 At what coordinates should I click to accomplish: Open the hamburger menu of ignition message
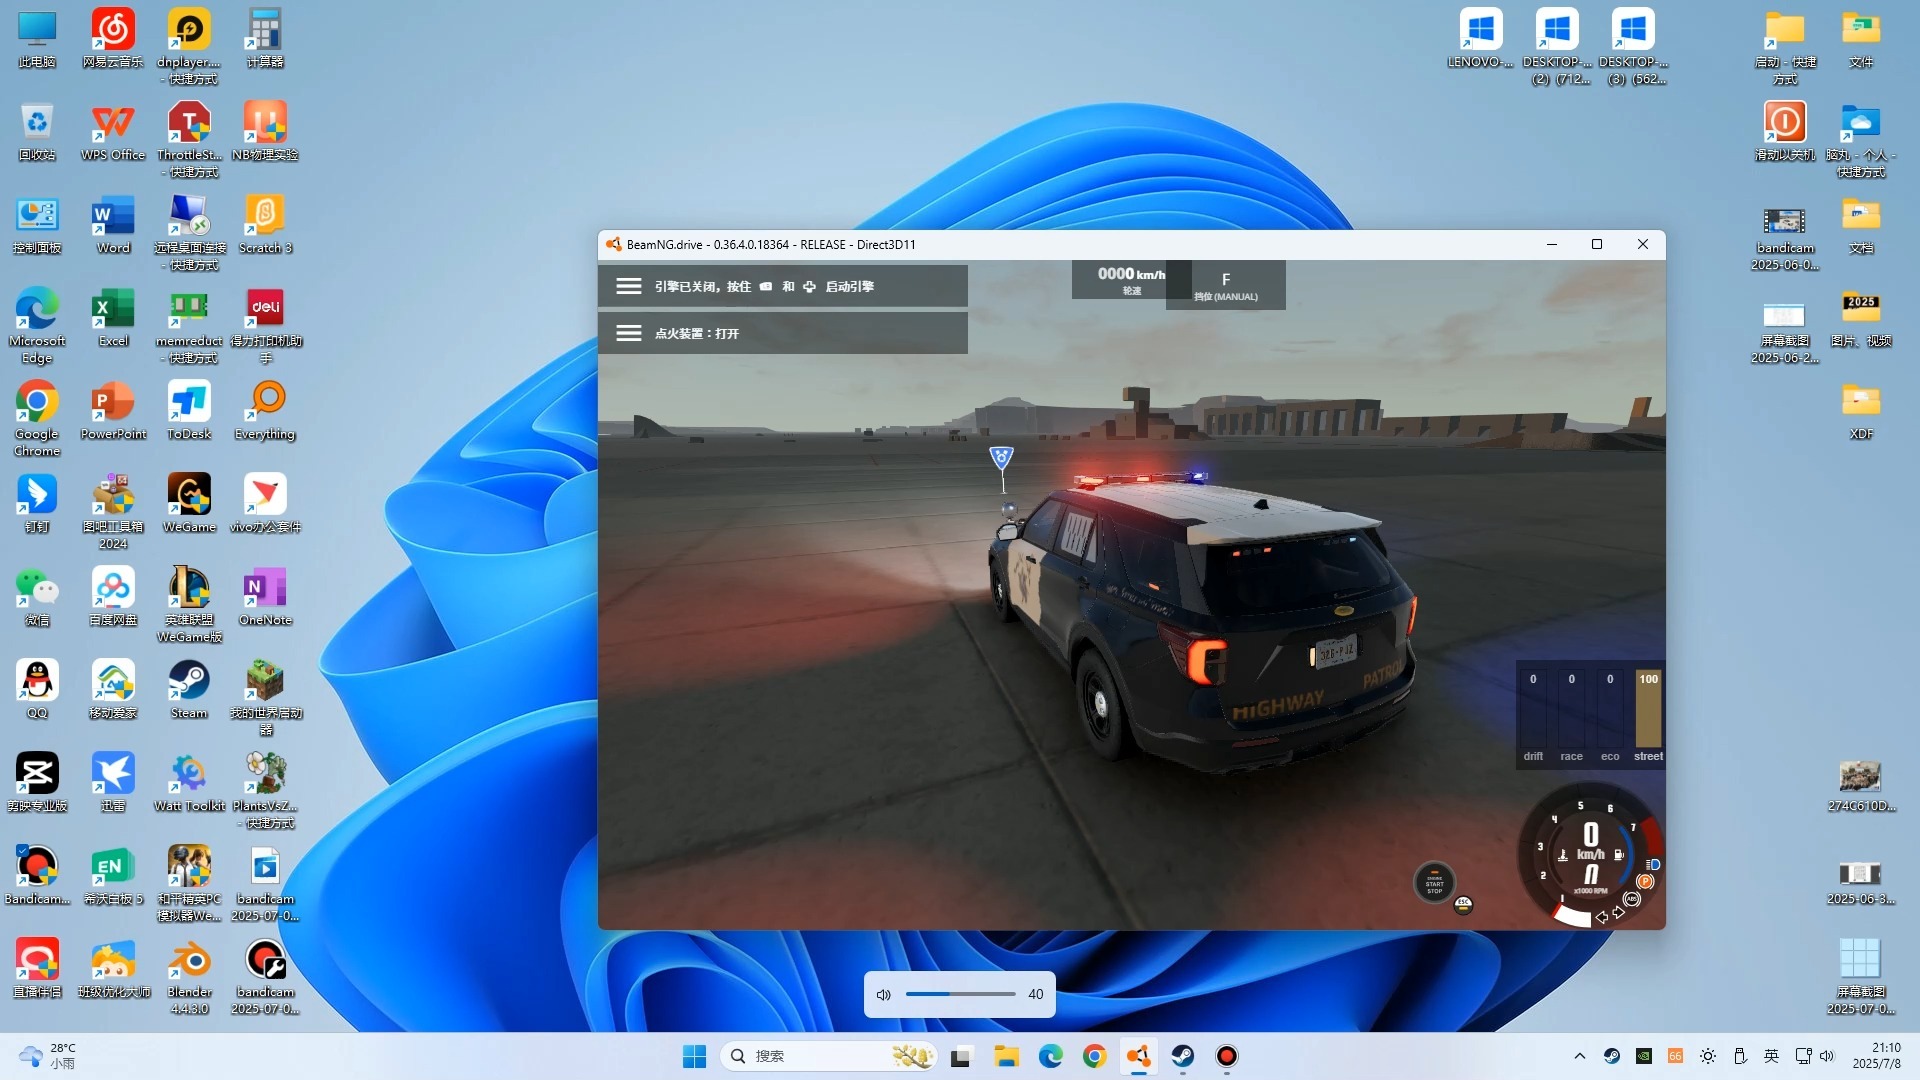(x=628, y=333)
